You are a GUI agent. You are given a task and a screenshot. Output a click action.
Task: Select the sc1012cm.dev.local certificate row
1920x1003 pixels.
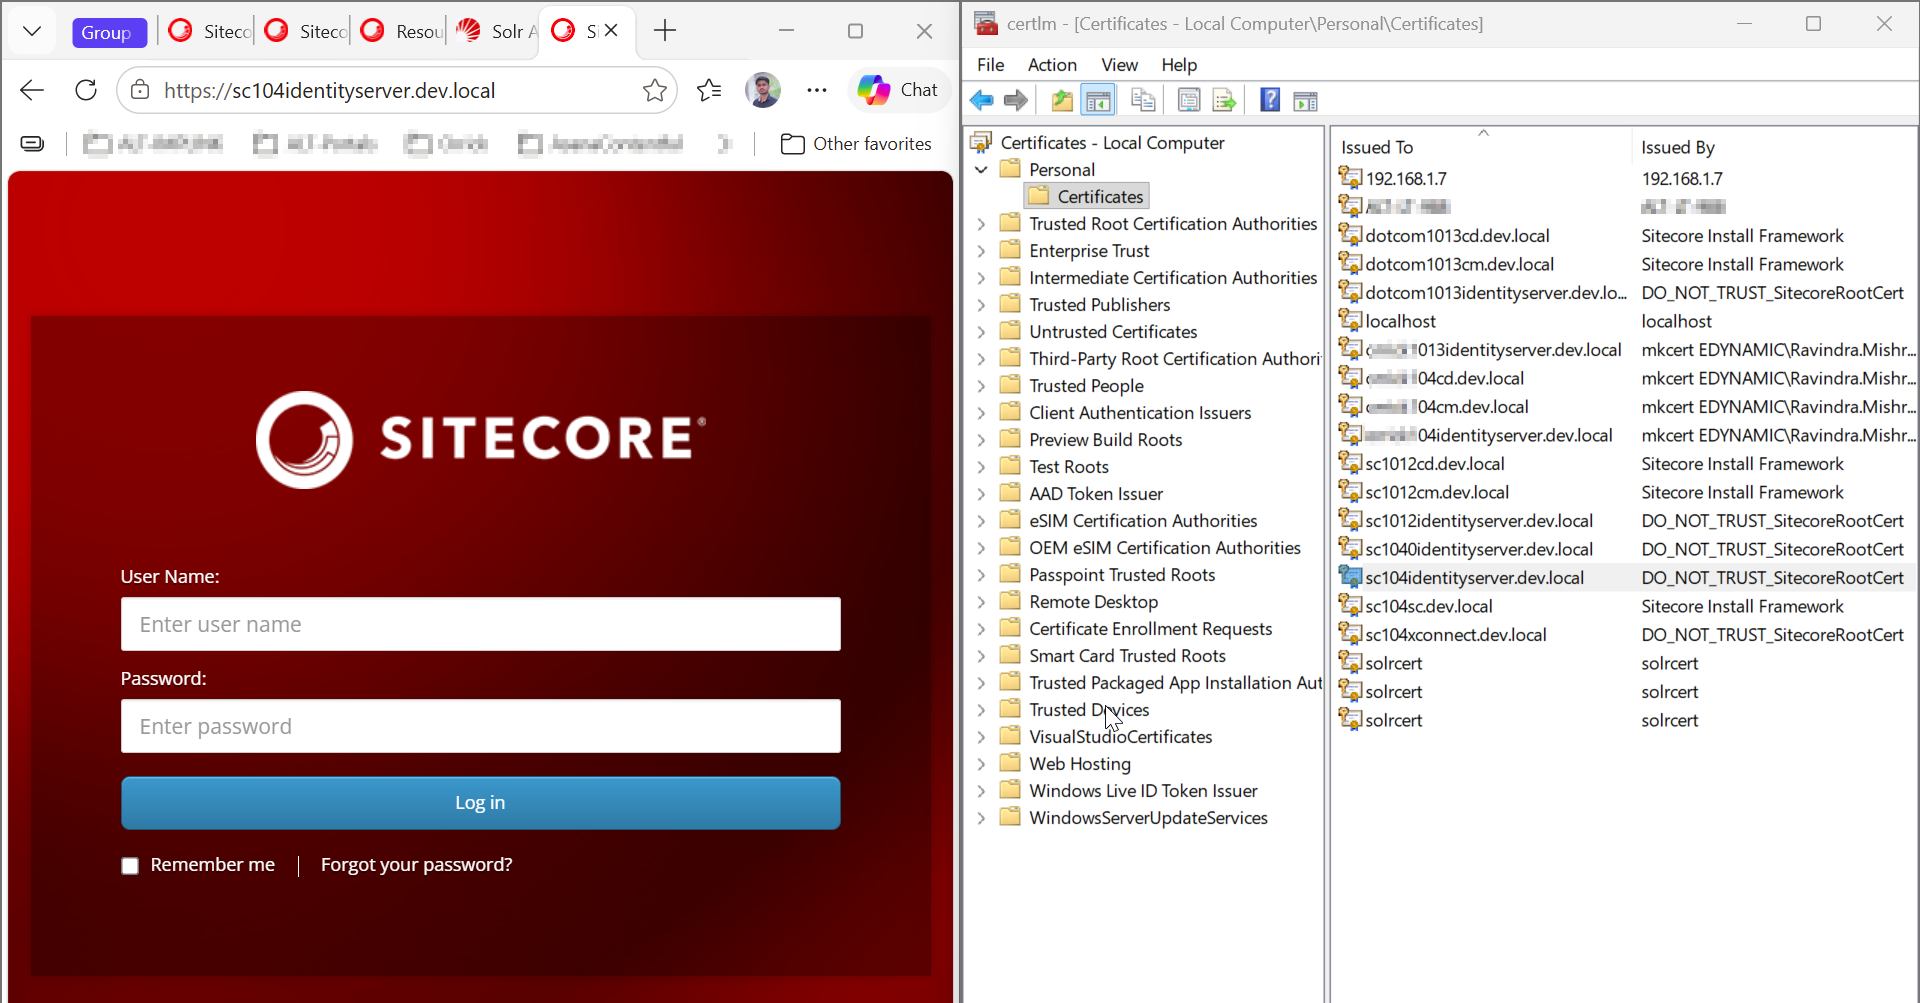[x=1626, y=492]
